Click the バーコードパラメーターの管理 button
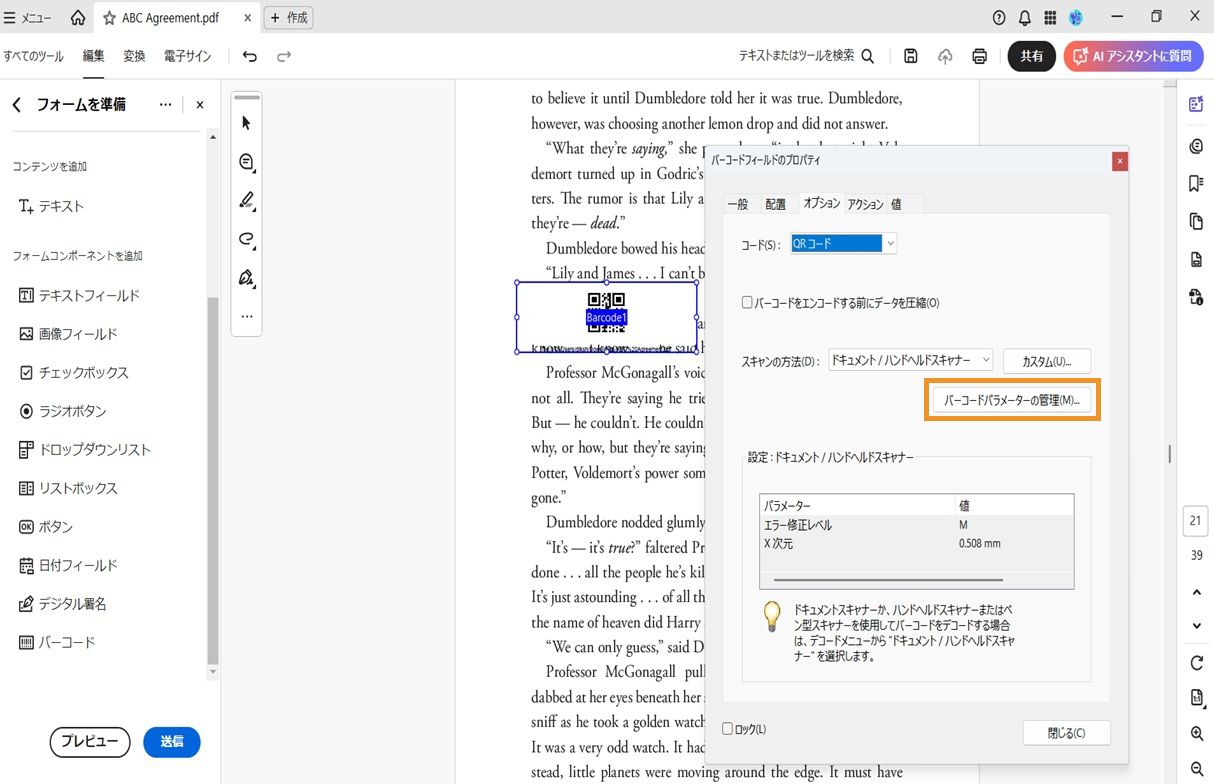Viewport: 1214px width, 784px height. coord(1012,399)
